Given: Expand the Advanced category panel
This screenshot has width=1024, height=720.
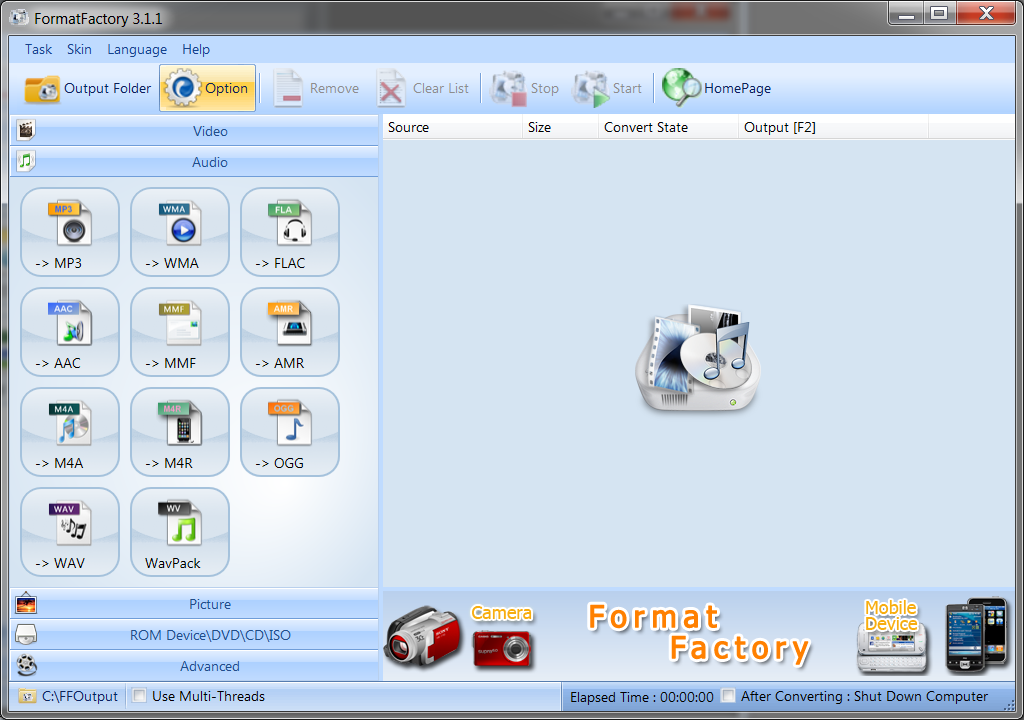Looking at the screenshot, I should (x=210, y=666).
